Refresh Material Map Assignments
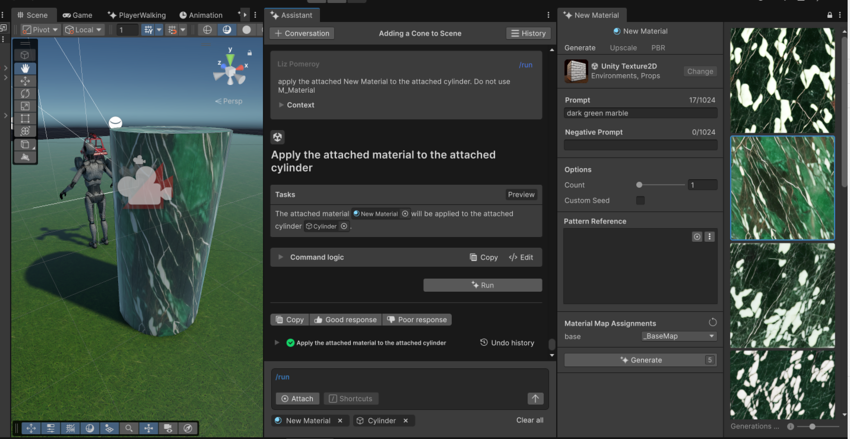The width and height of the screenshot is (850, 439). tap(712, 323)
